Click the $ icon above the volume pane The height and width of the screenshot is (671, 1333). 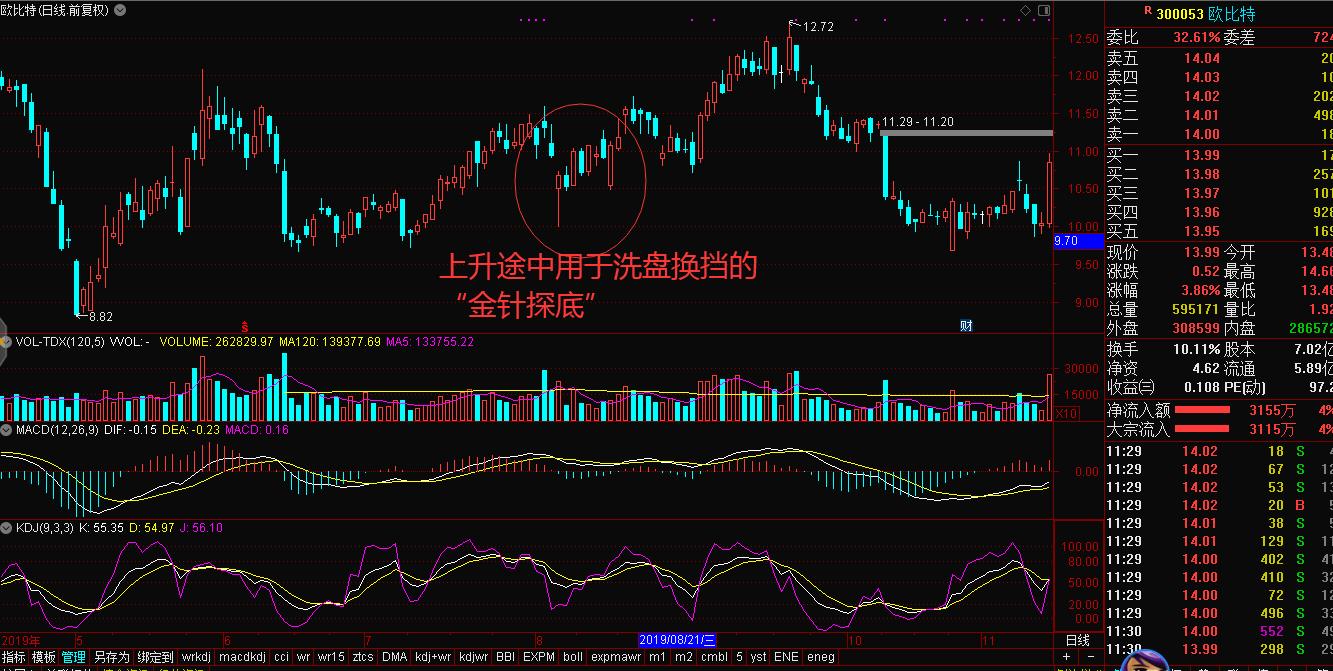pos(244,325)
